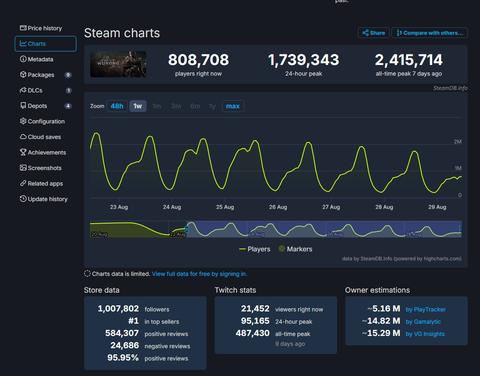Click the game banner thumbnail

[x=118, y=64]
